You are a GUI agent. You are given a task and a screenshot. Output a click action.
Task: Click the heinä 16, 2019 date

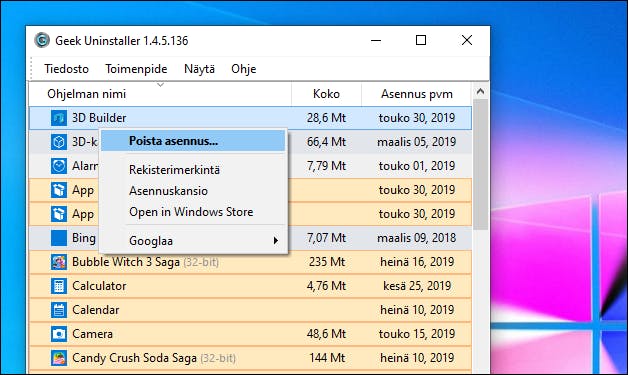point(417,262)
